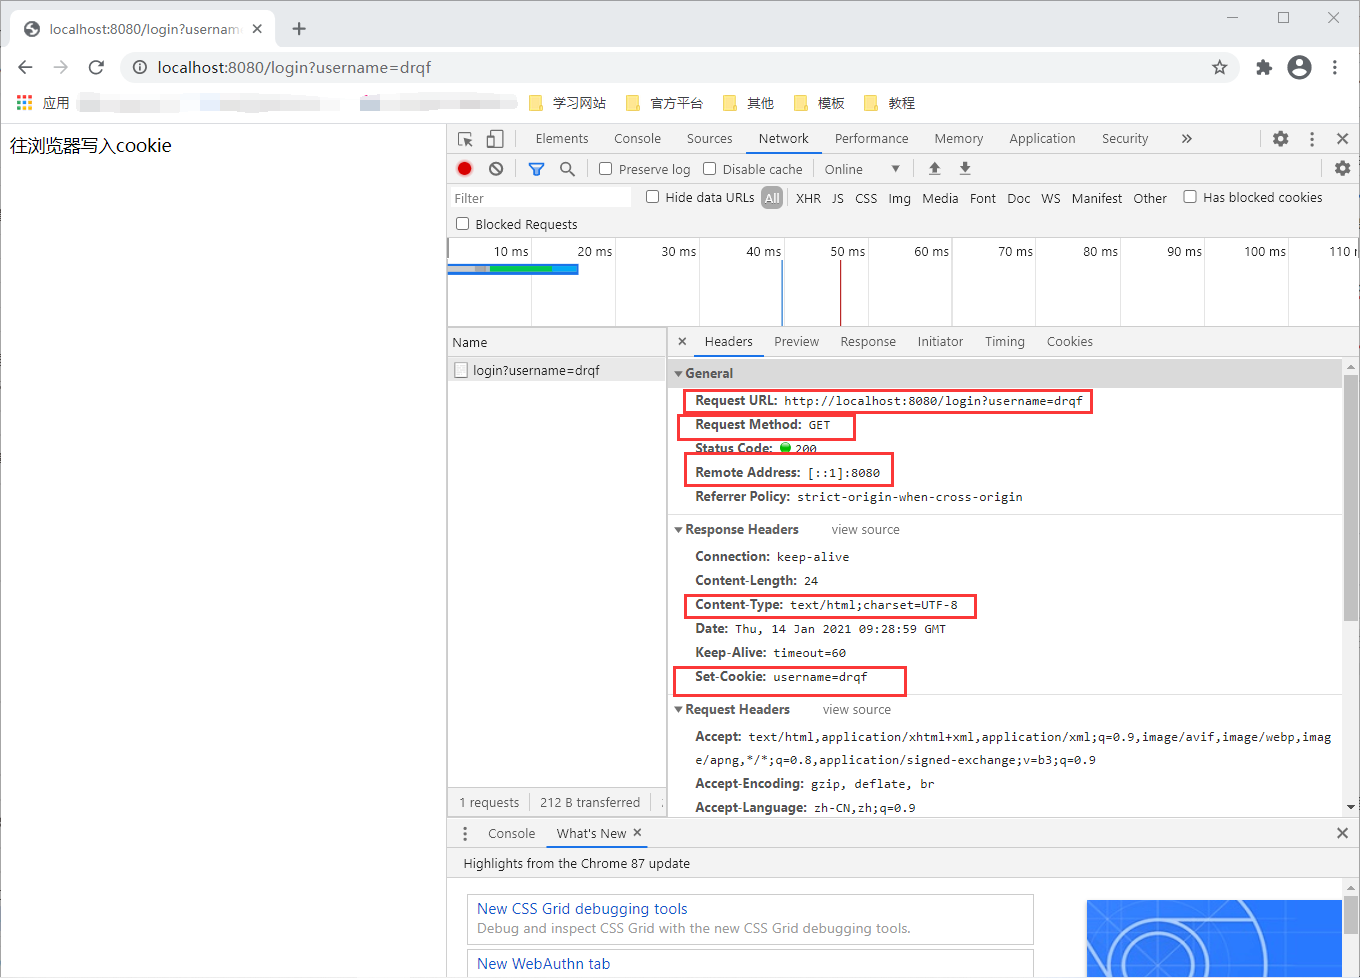The image size is (1360, 978).
Task: Toggle the network filter funnel icon
Action: (x=536, y=169)
